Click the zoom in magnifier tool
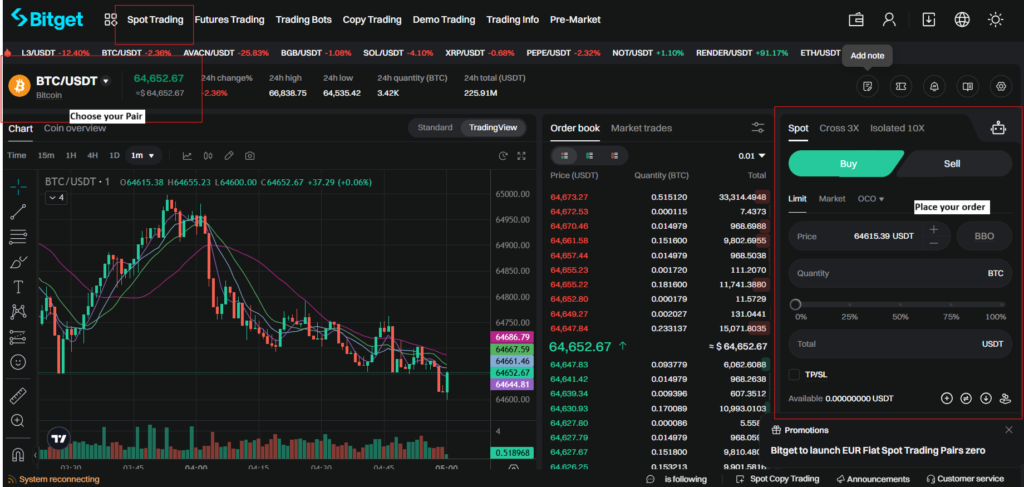 [18, 421]
